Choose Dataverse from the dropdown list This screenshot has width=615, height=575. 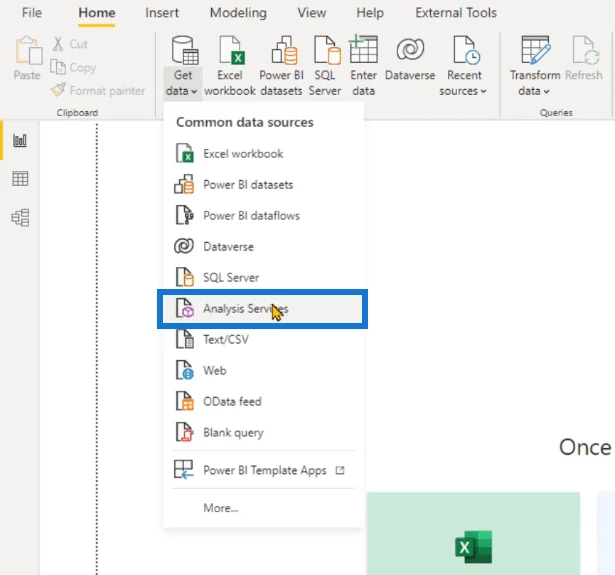[x=264, y=246]
